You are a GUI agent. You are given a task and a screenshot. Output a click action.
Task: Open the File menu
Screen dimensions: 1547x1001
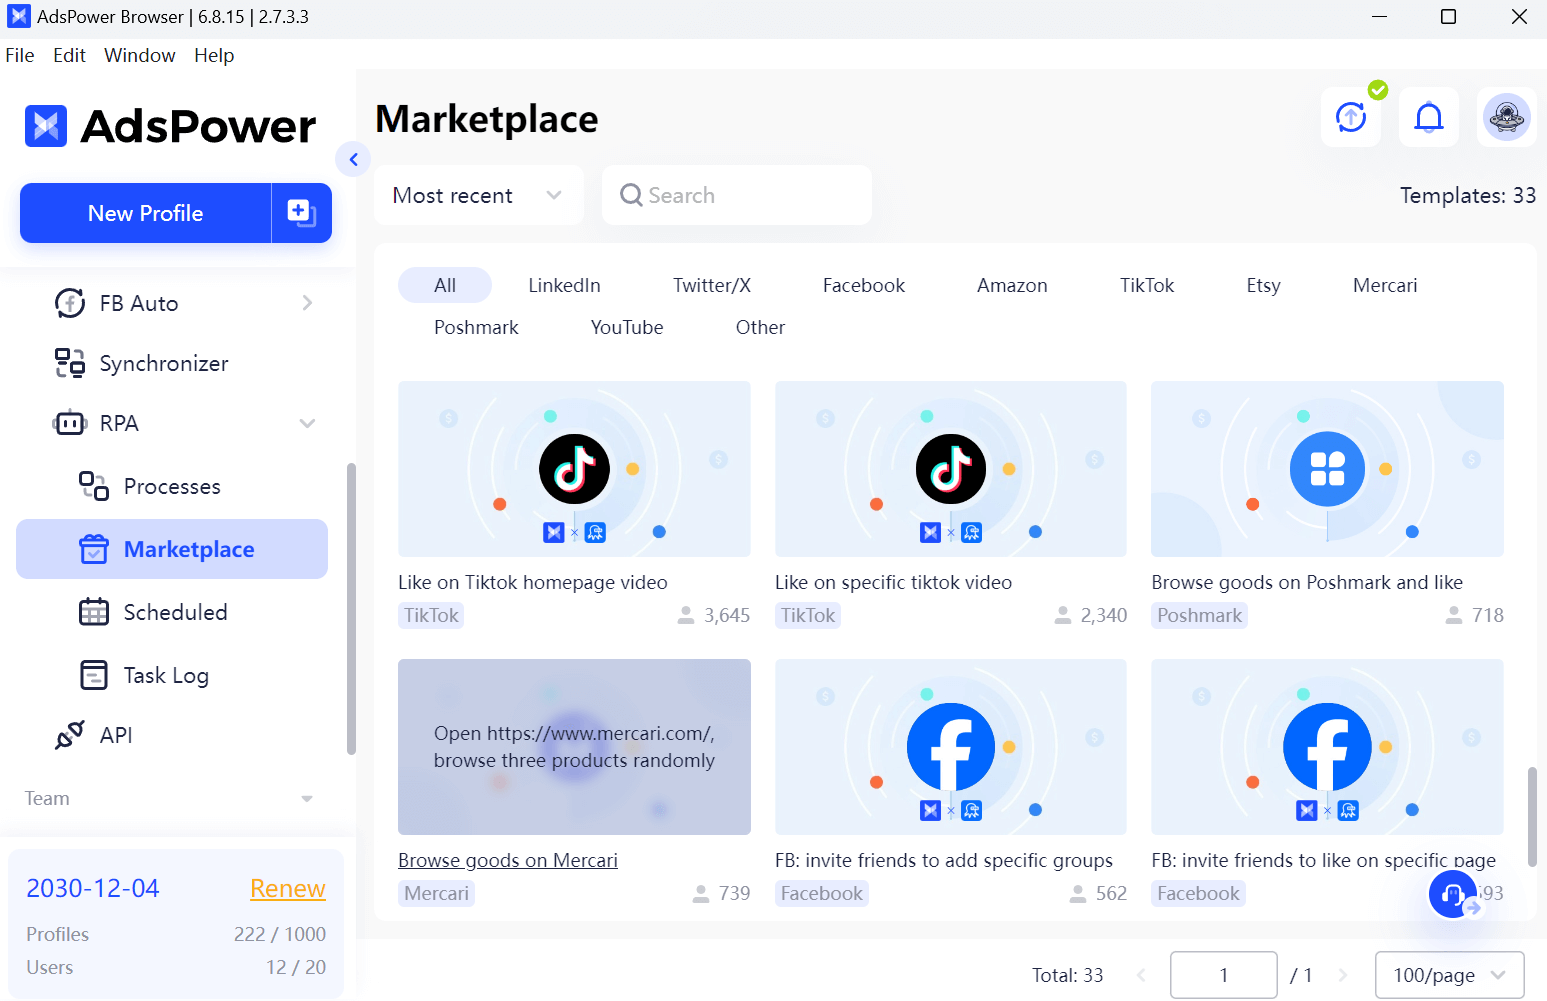pyautogui.click(x=20, y=55)
